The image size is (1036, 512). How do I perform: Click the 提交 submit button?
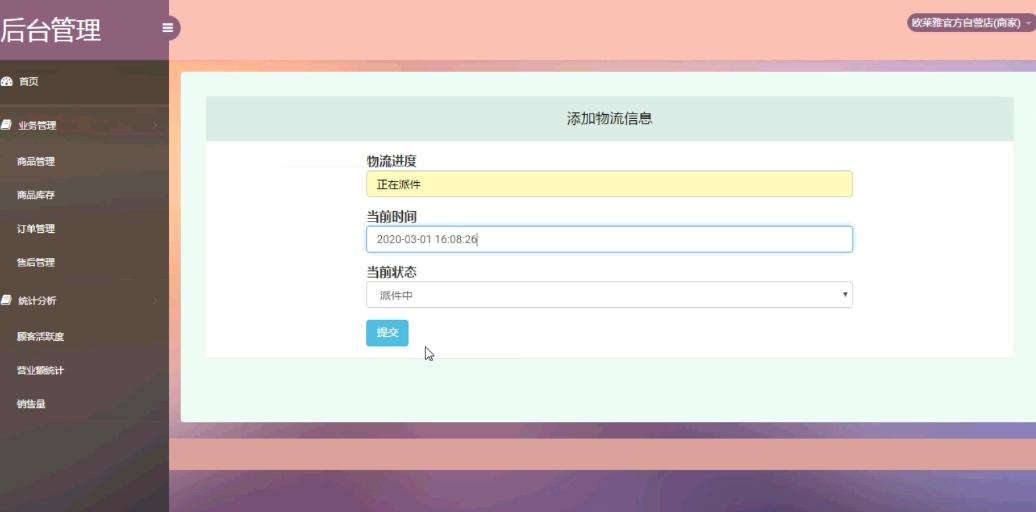[x=387, y=333]
